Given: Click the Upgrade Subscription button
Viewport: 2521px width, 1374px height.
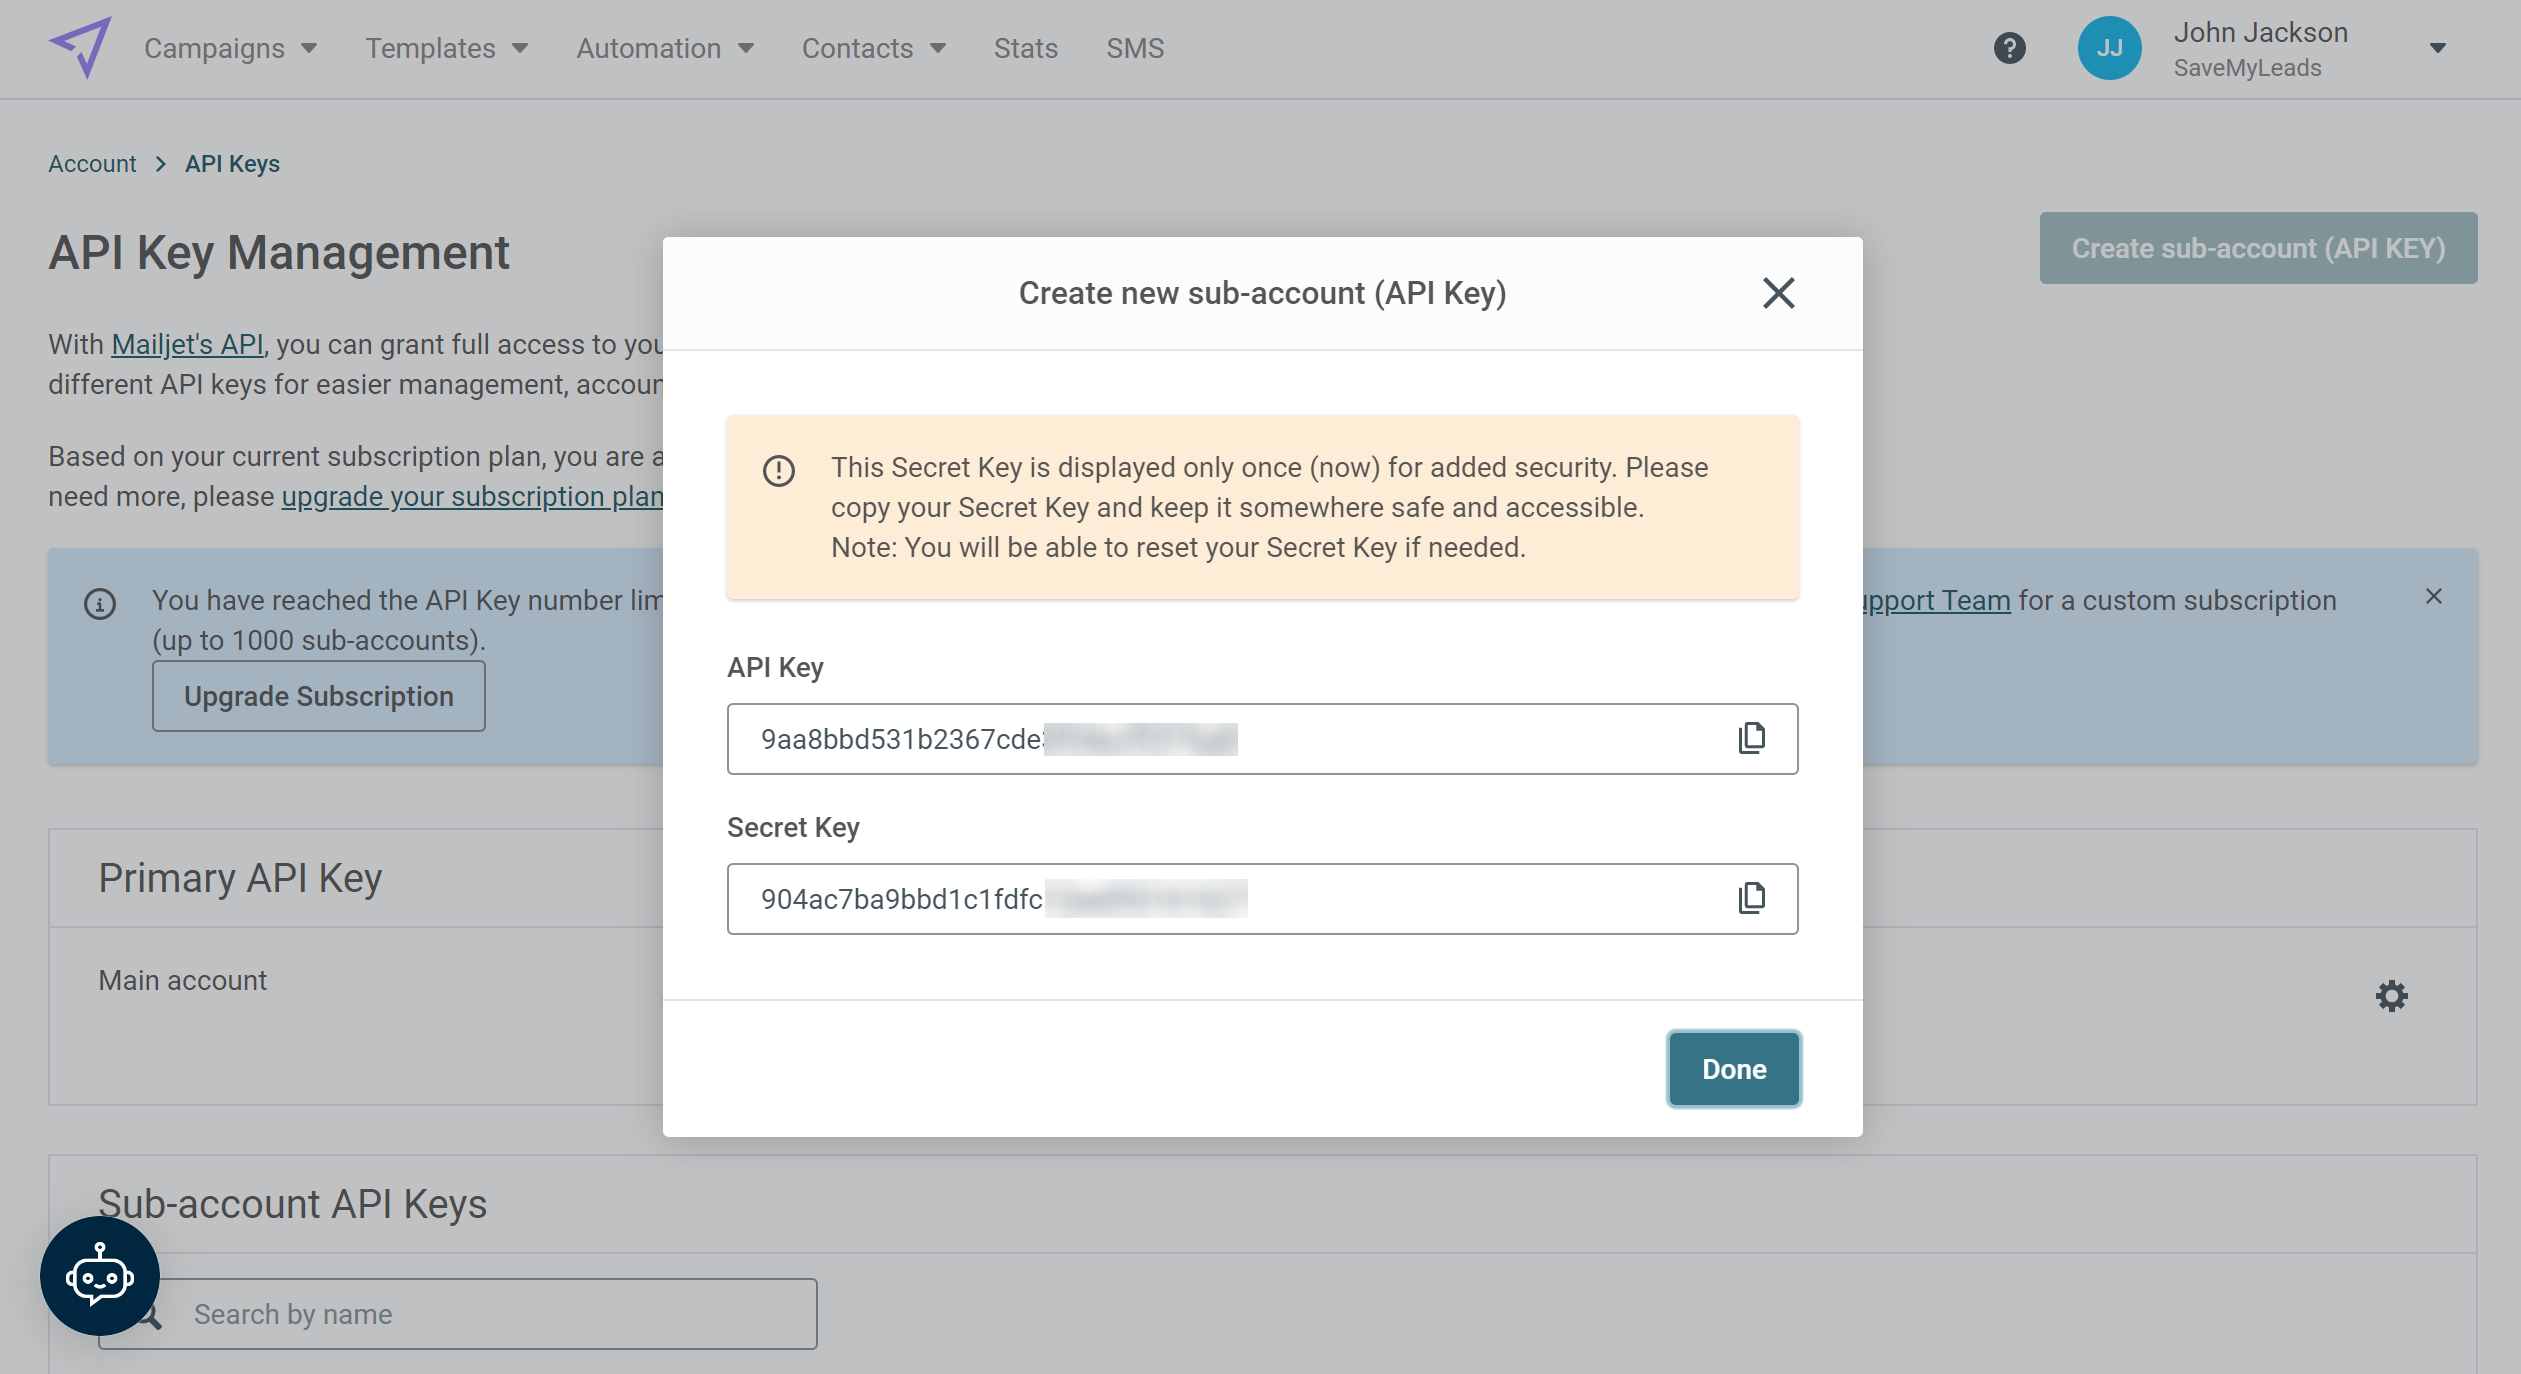Looking at the screenshot, I should 318,696.
